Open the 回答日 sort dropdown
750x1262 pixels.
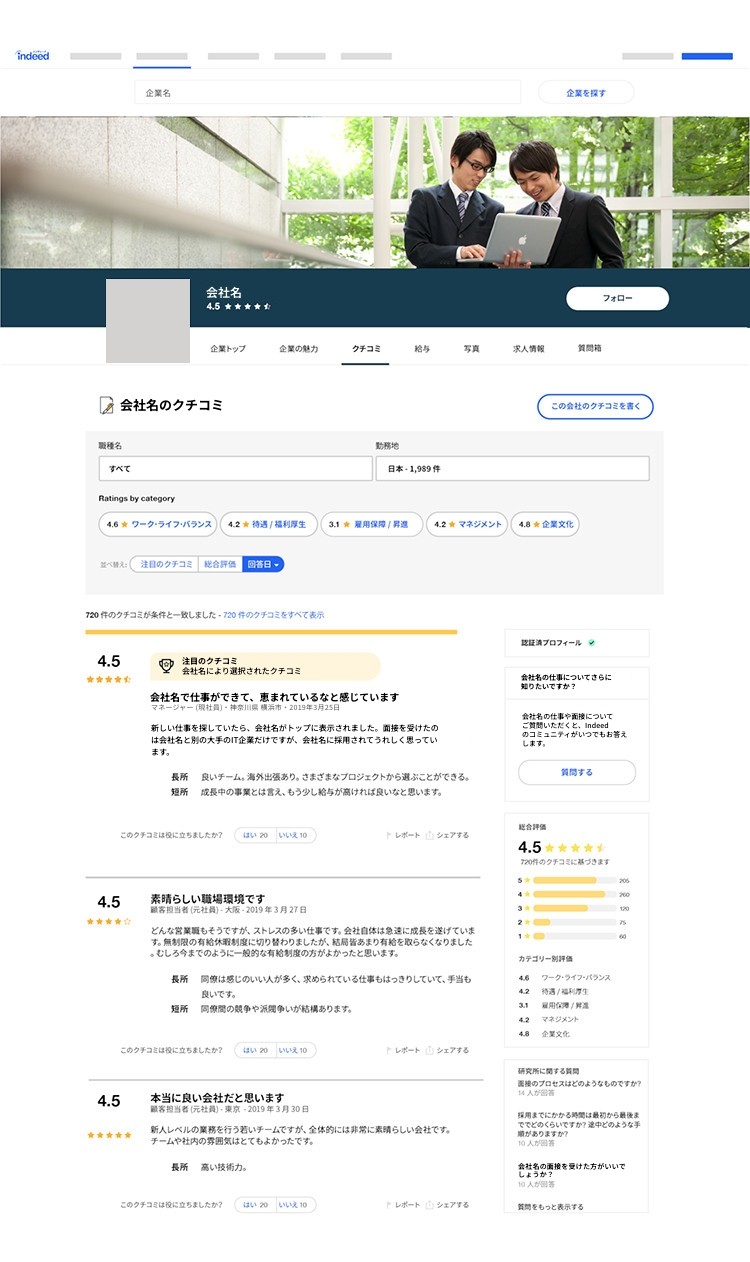click(x=264, y=564)
